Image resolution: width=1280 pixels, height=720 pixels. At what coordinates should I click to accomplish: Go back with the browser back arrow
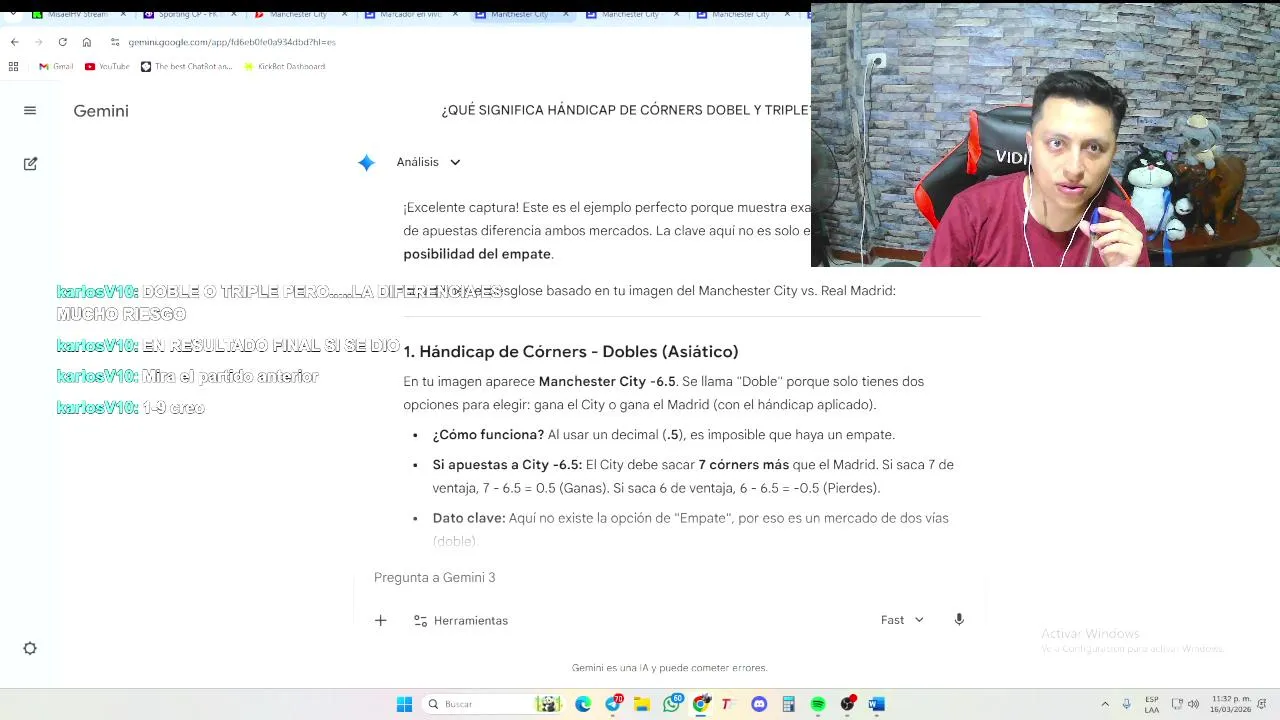tap(14, 42)
